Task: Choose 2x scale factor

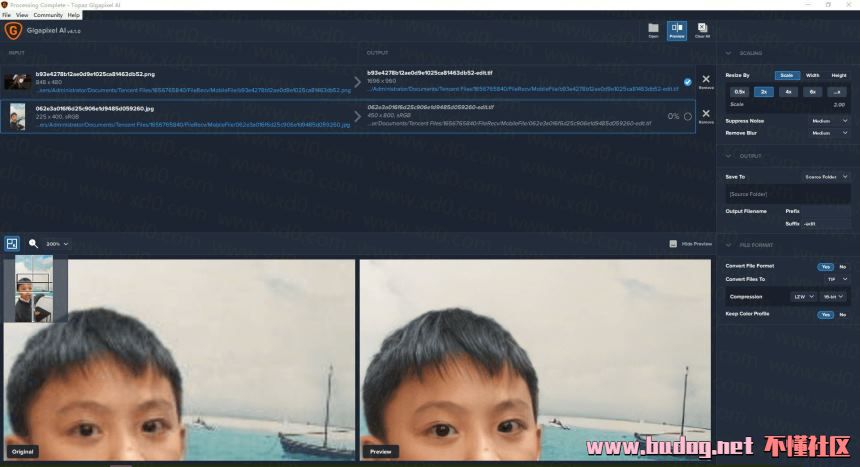Action: (x=763, y=92)
